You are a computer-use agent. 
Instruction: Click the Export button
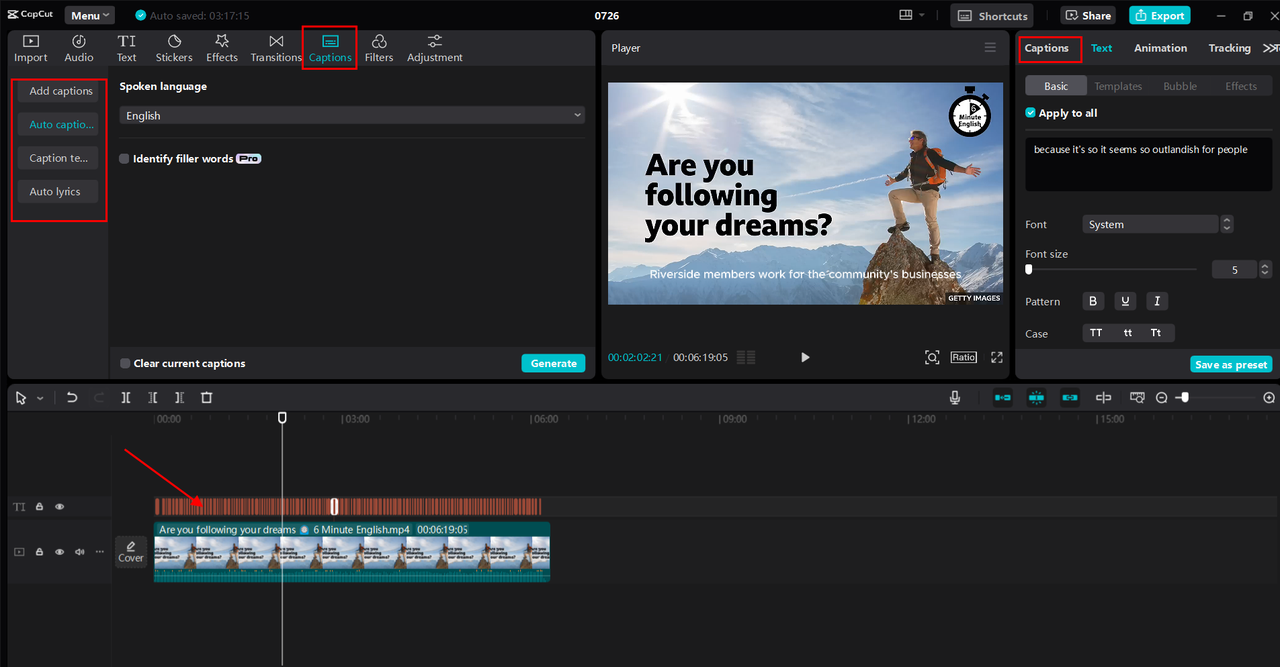point(1159,15)
